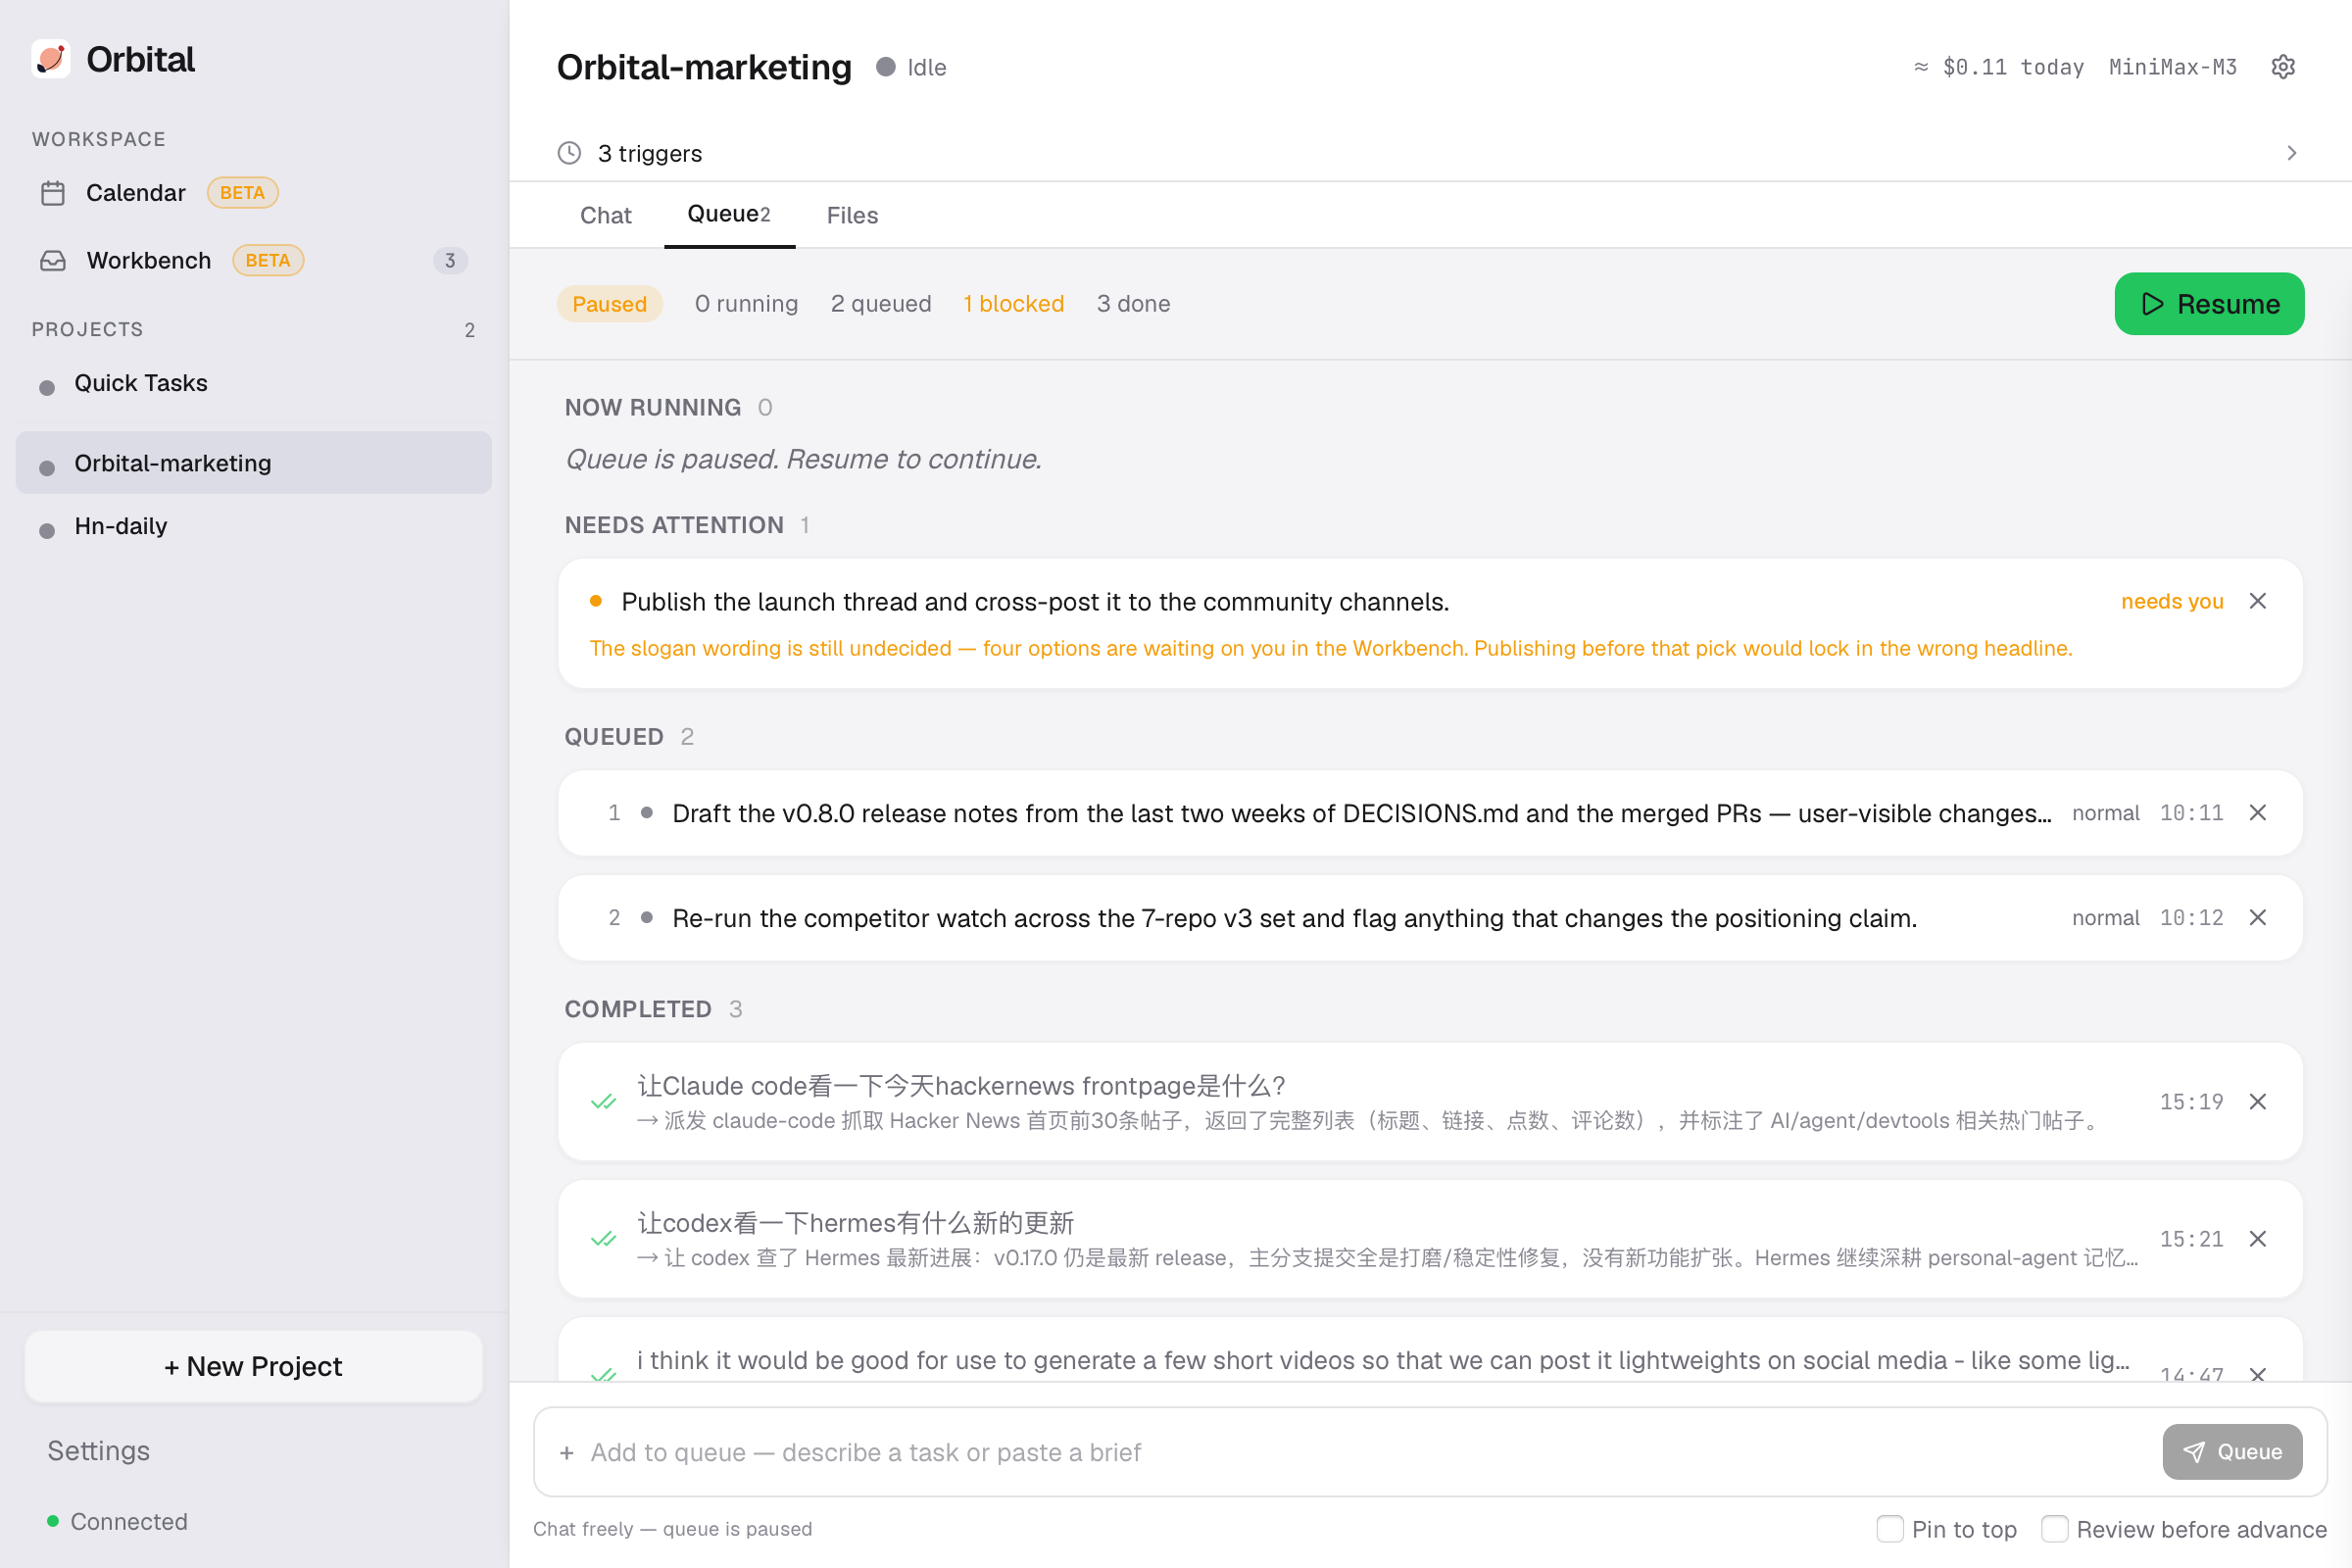This screenshot has height=1568, width=2352.
Task: Click the needs you label
Action: pos(2172,601)
